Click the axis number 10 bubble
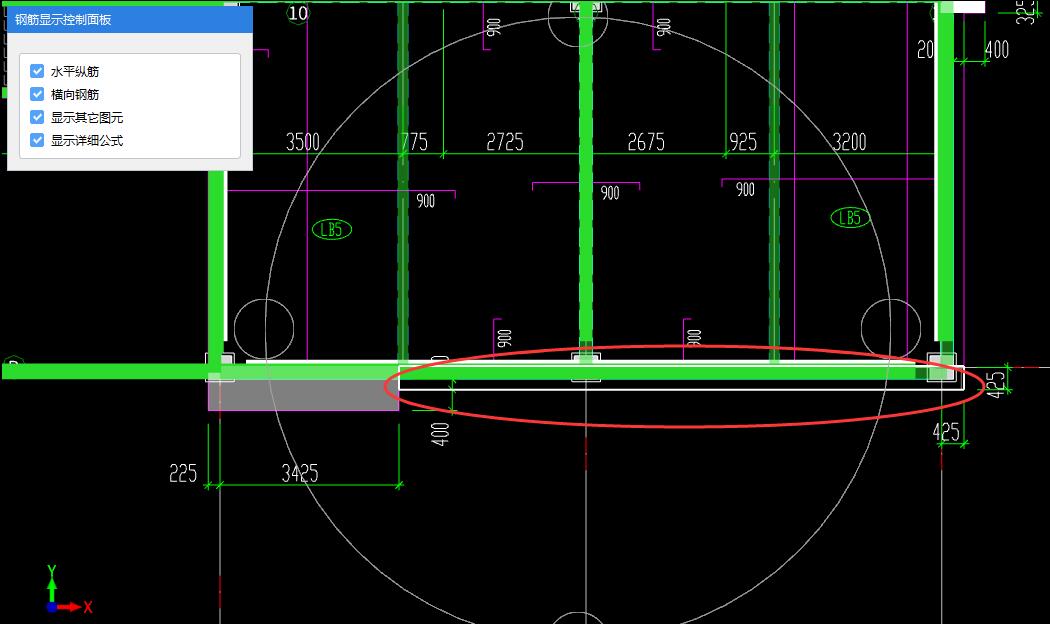 point(298,13)
